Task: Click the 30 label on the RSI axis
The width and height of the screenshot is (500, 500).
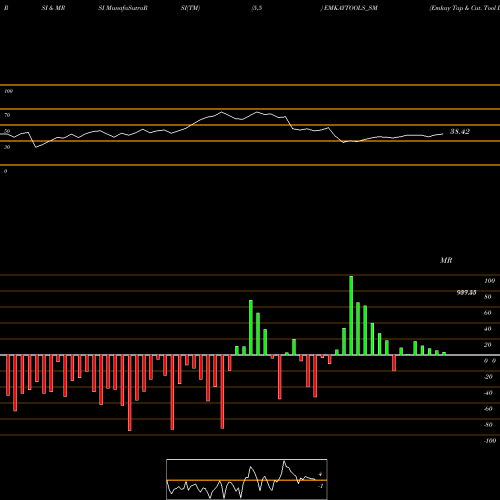Action: click(7, 147)
